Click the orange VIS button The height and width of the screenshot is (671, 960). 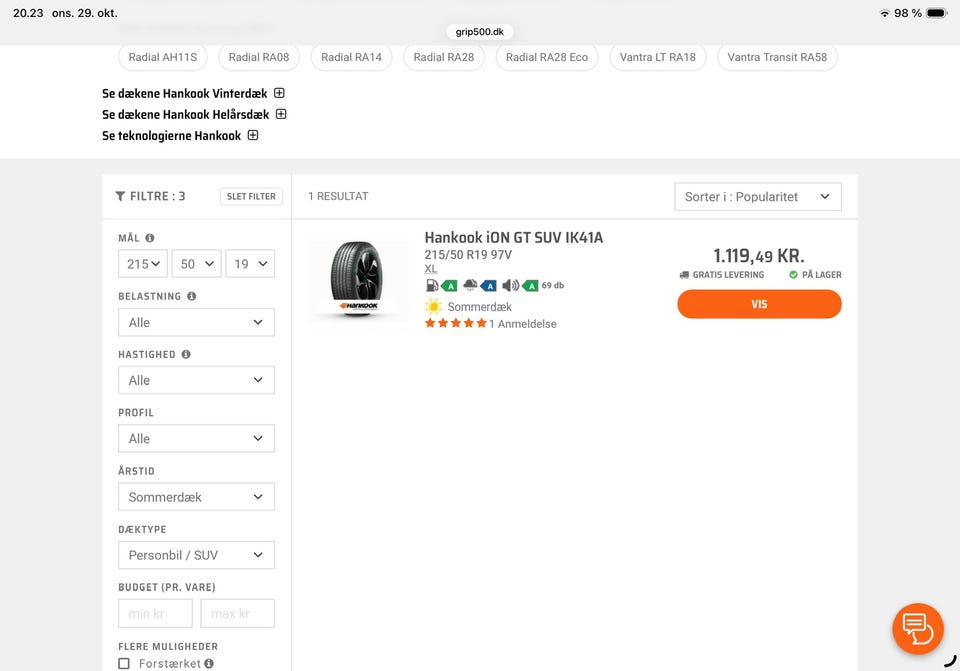tap(759, 304)
